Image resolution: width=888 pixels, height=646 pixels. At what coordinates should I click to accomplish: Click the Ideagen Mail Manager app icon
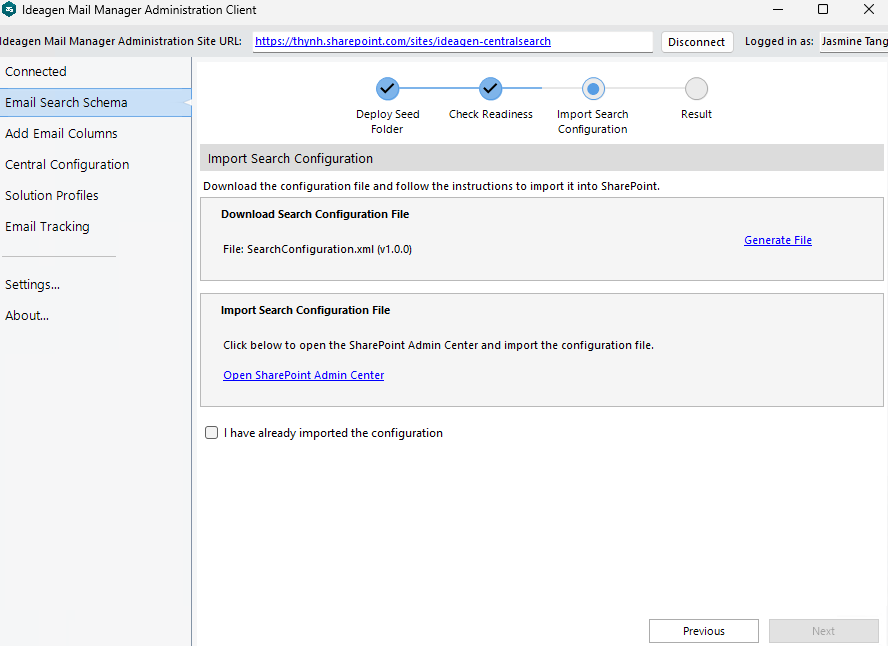pyautogui.click(x=9, y=9)
